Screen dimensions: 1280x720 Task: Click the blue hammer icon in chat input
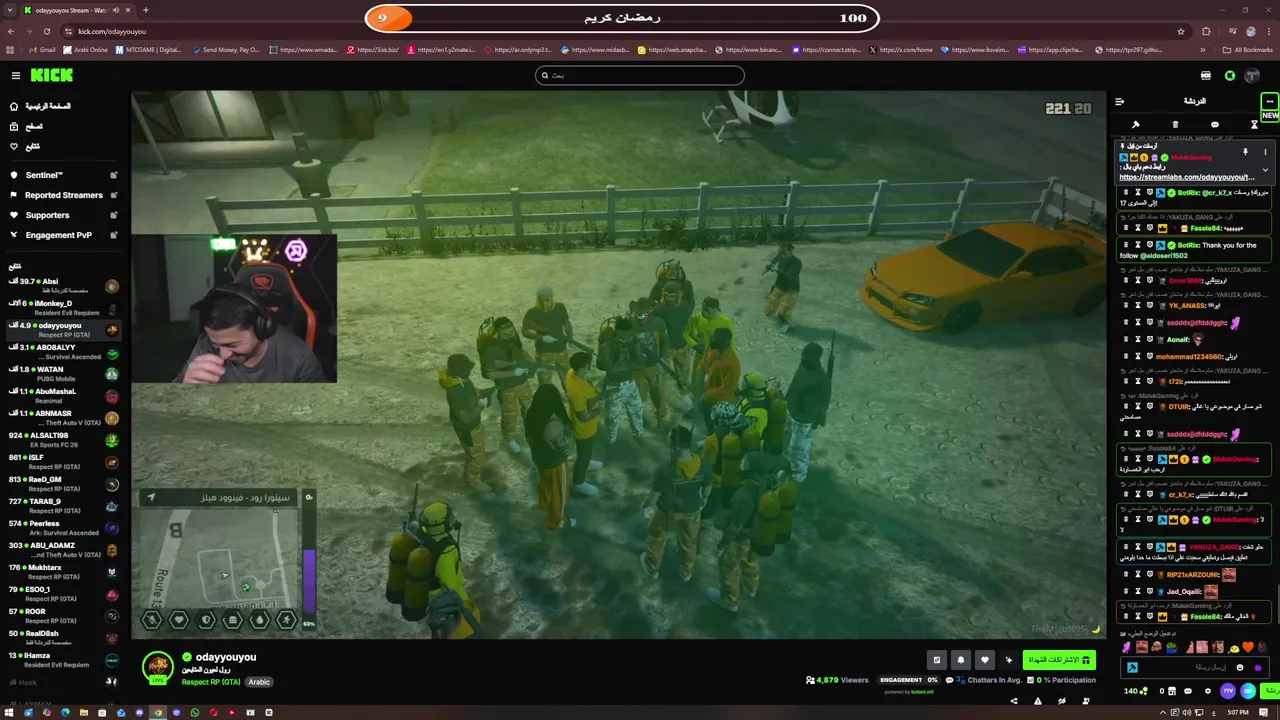(1132, 667)
